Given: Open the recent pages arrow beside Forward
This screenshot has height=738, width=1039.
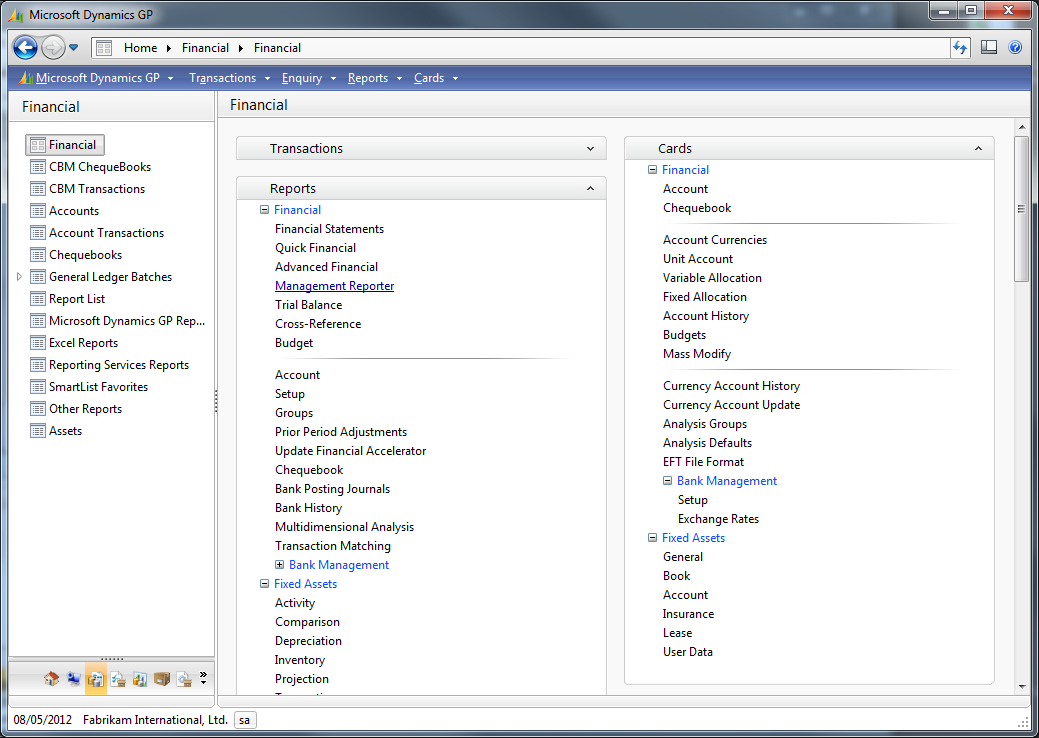Looking at the screenshot, I should 74,48.
